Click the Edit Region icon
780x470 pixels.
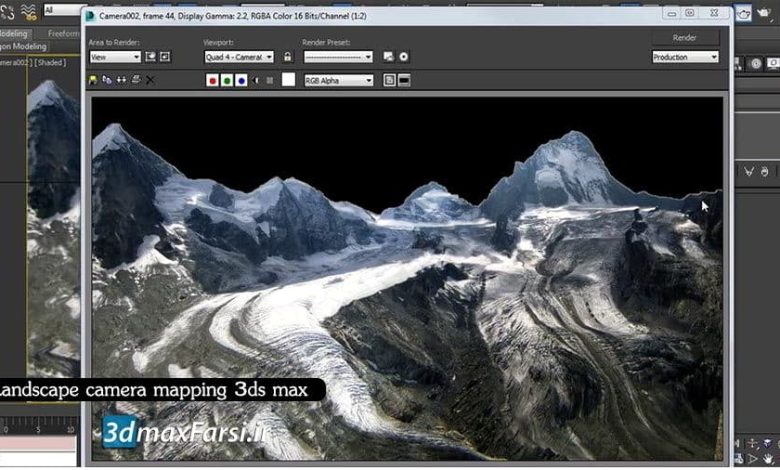150,57
